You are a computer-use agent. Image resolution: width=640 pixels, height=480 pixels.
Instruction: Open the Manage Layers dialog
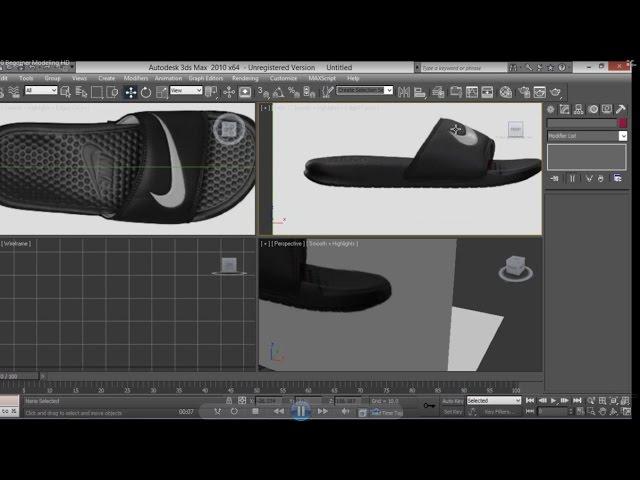pos(438,92)
